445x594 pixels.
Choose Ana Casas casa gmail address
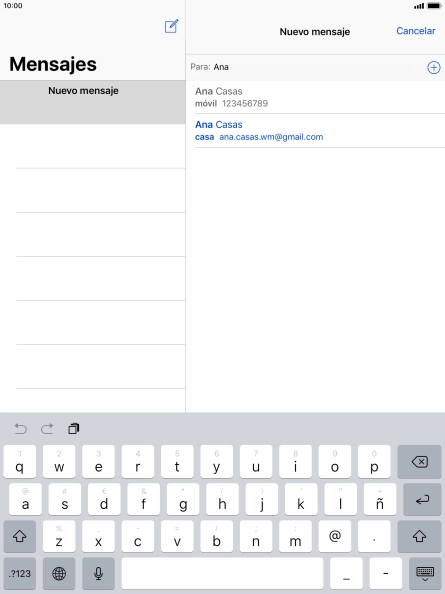pyautogui.click(x=316, y=130)
